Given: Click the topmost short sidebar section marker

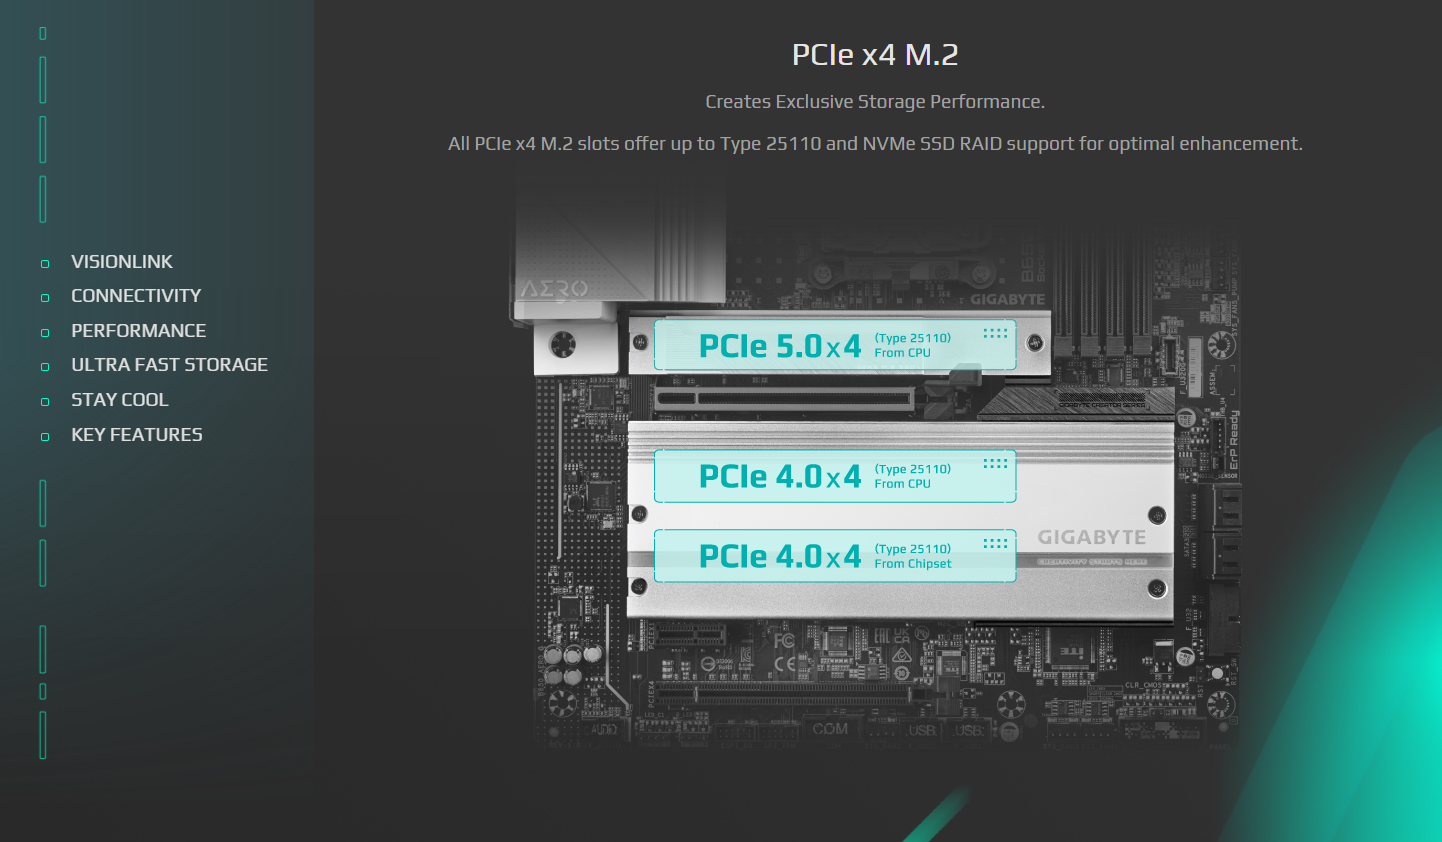Looking at the screenshot, I should tap(43, 34).
